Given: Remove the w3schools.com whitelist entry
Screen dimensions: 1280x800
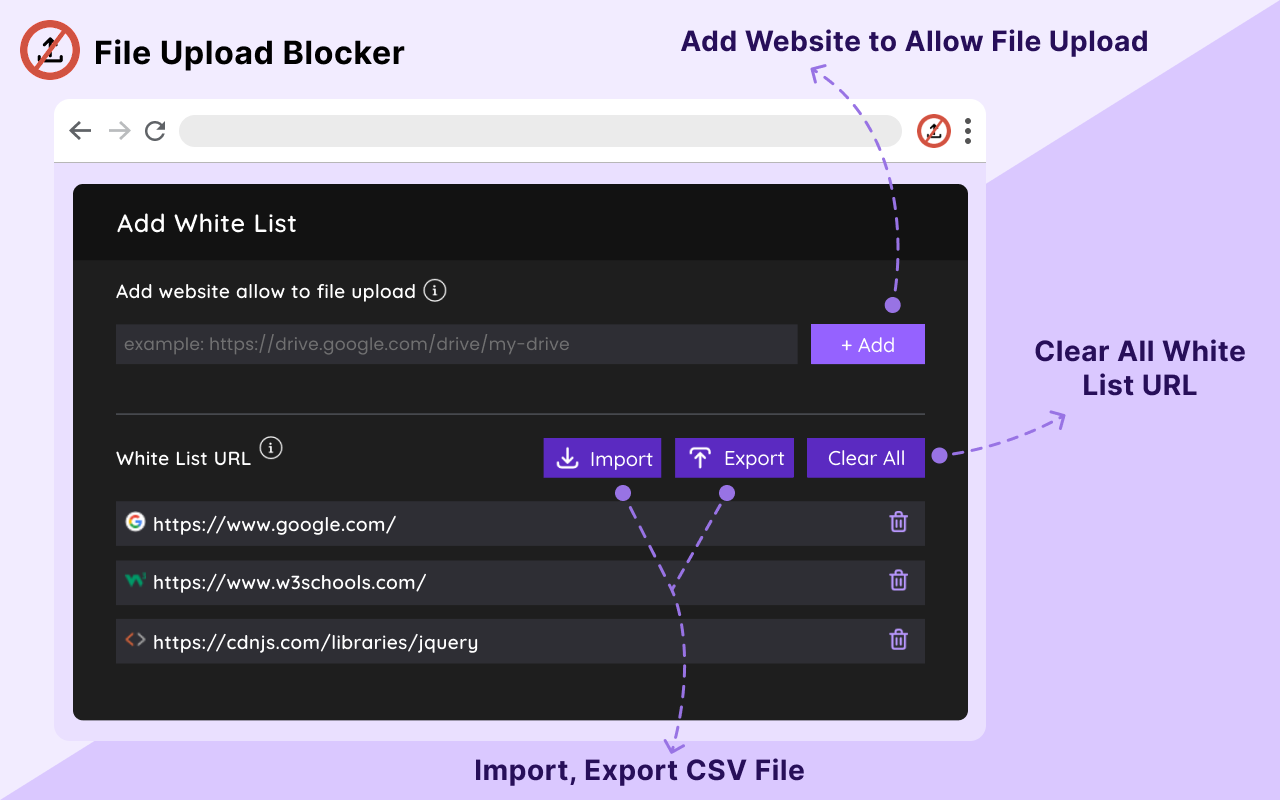Looking at the screenshot, I should pos(899,581).
